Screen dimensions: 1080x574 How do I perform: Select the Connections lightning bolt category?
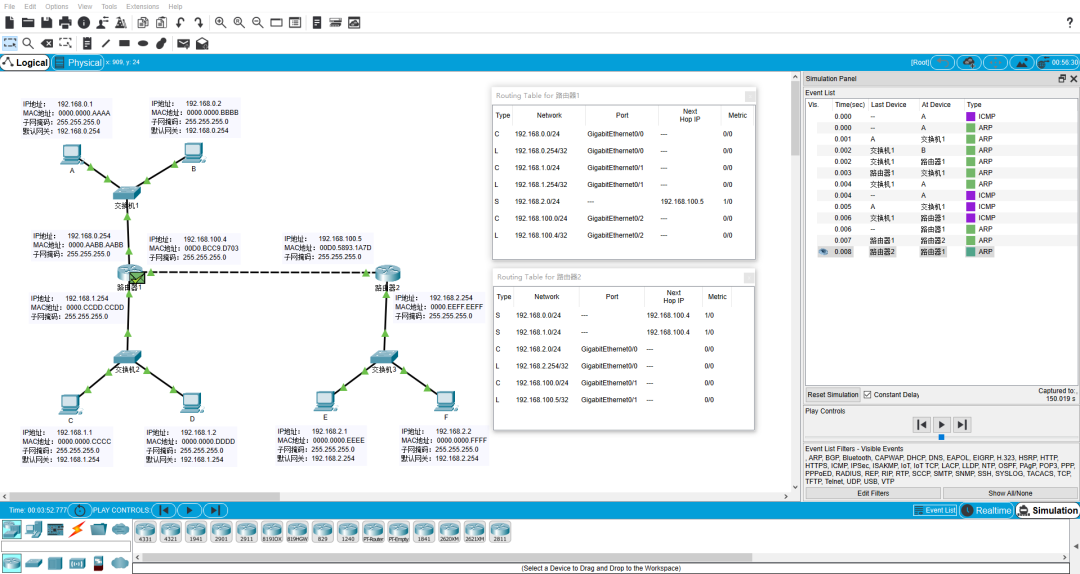pyautogui.click(x=77, y=528)
